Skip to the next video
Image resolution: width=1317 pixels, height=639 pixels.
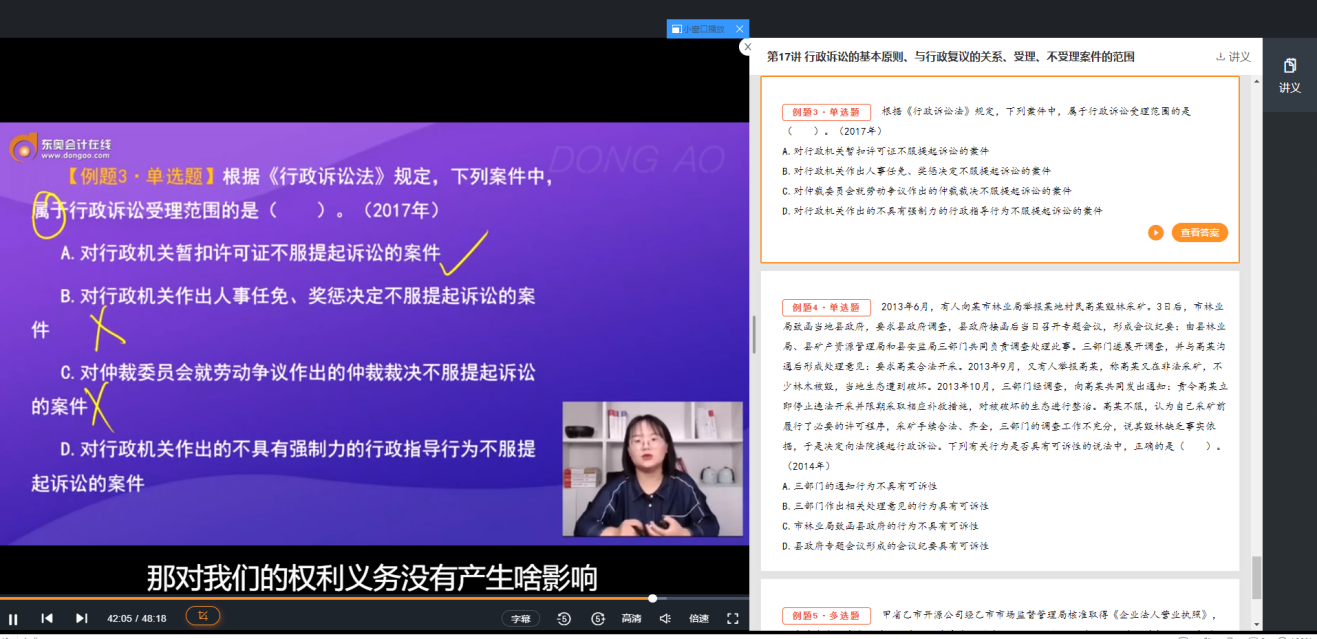tap(82, 618)
